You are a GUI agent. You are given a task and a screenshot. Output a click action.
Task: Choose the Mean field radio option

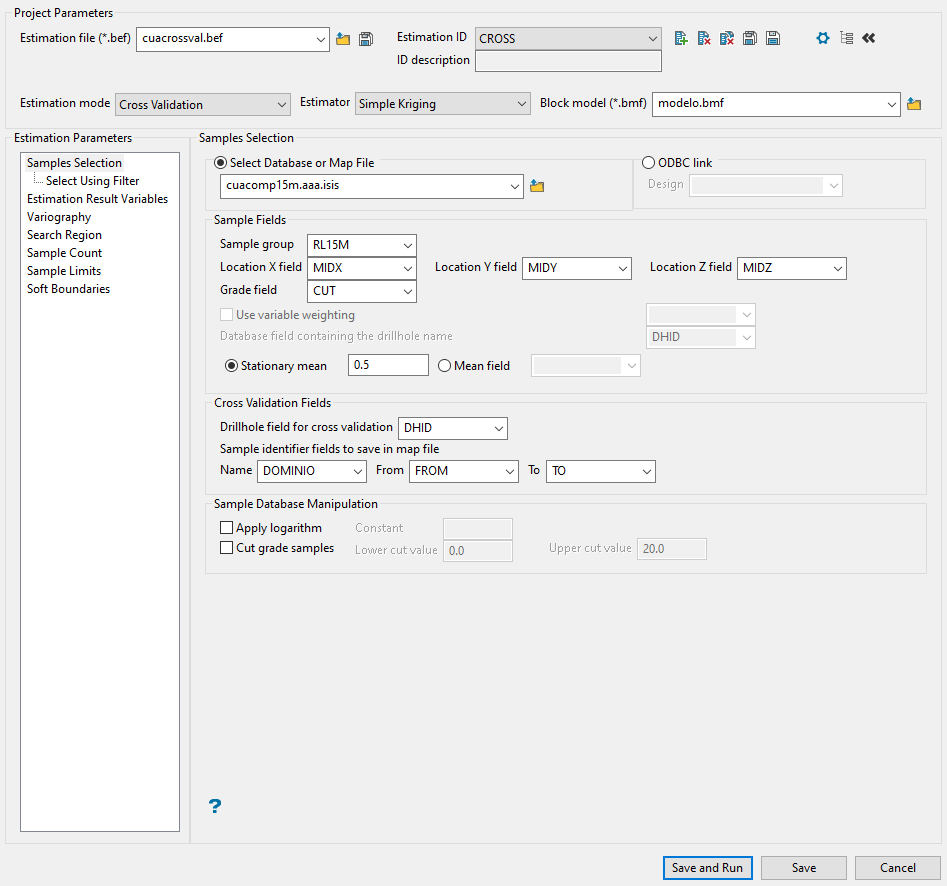pos(445,366)
